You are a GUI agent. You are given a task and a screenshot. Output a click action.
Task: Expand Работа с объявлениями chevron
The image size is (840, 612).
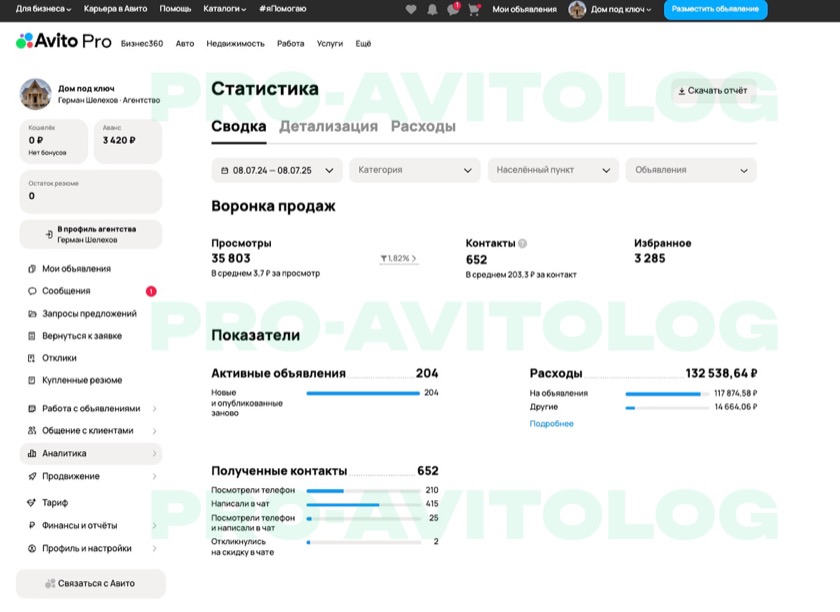(x=154, y=409)
